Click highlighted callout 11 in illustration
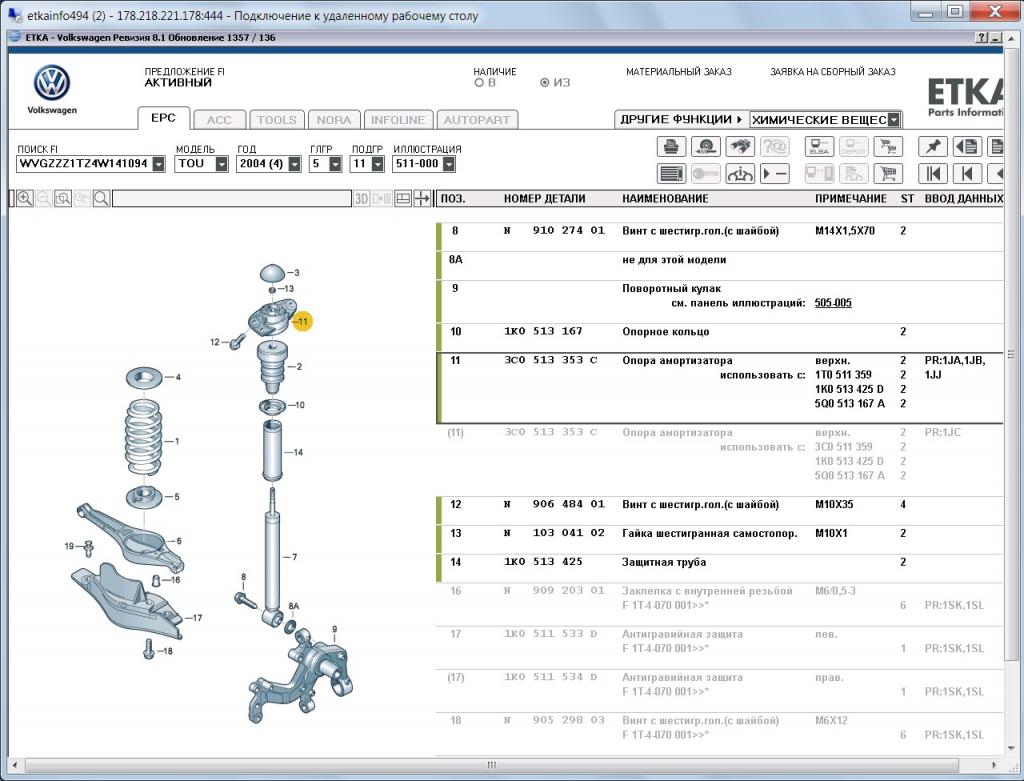This screenshot has width=1024, height=781. (302, 321)
